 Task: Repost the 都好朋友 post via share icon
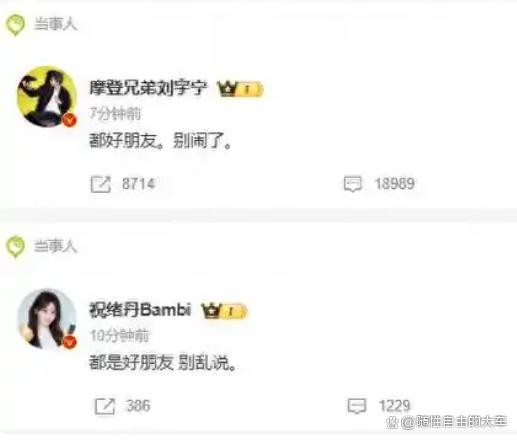coord(100,184)
